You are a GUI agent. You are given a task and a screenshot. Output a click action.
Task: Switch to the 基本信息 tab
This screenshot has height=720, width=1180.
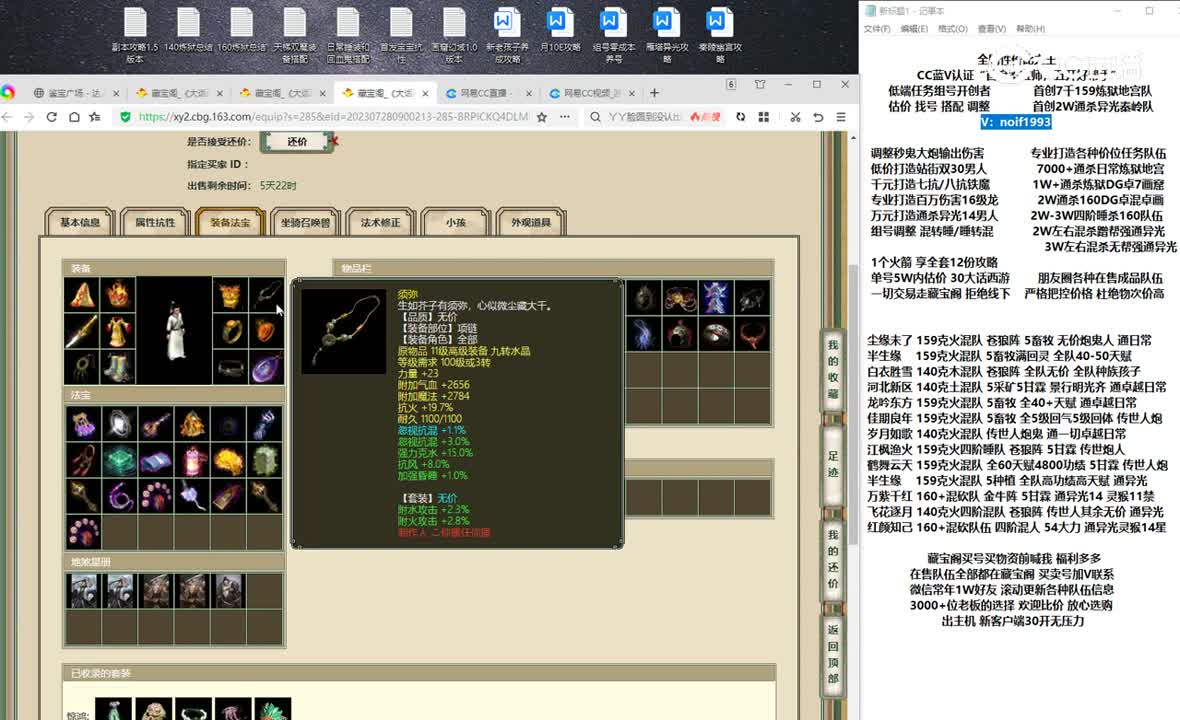coord(80,222)
